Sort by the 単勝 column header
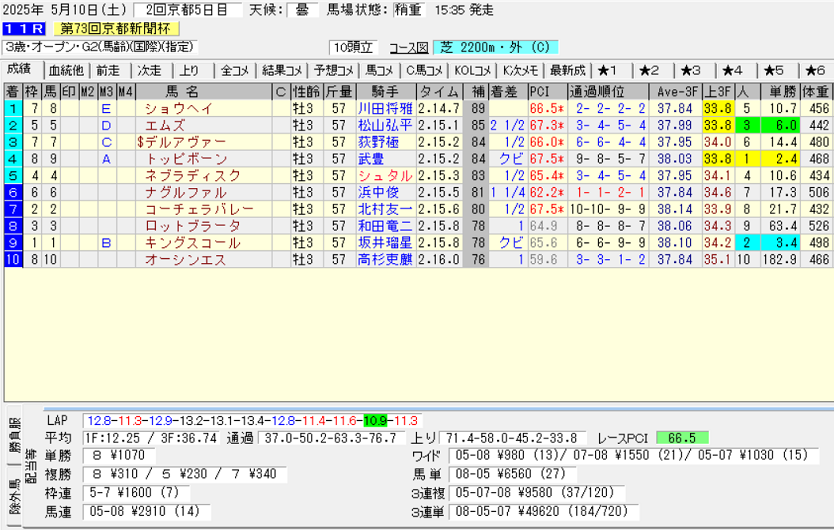 point(776,91)
